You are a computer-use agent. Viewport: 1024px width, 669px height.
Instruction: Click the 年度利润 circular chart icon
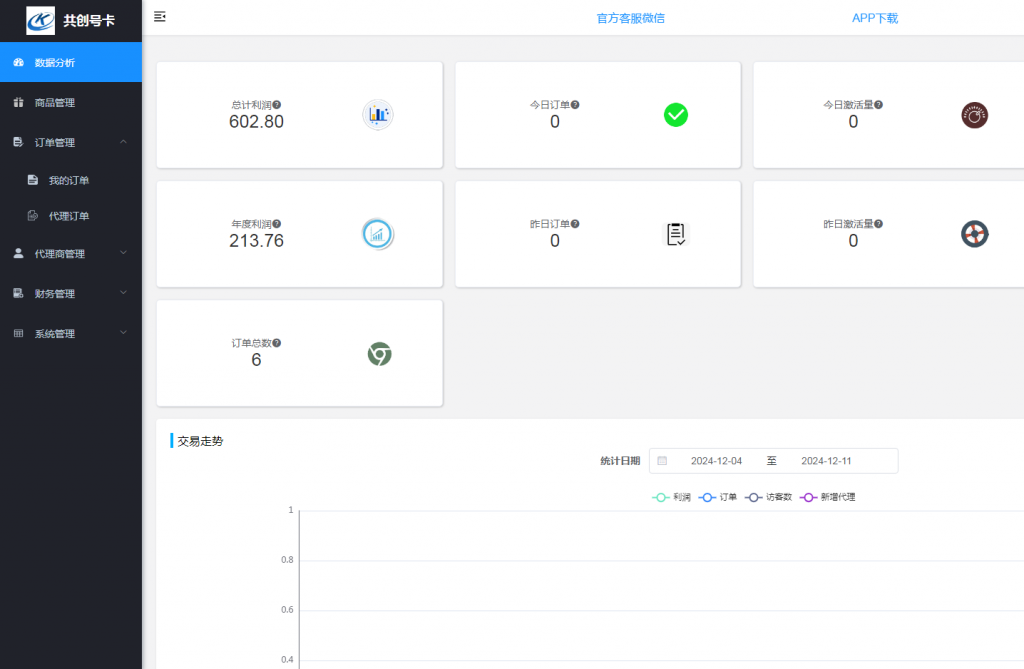pyautogui.click(x=378, y=234)
